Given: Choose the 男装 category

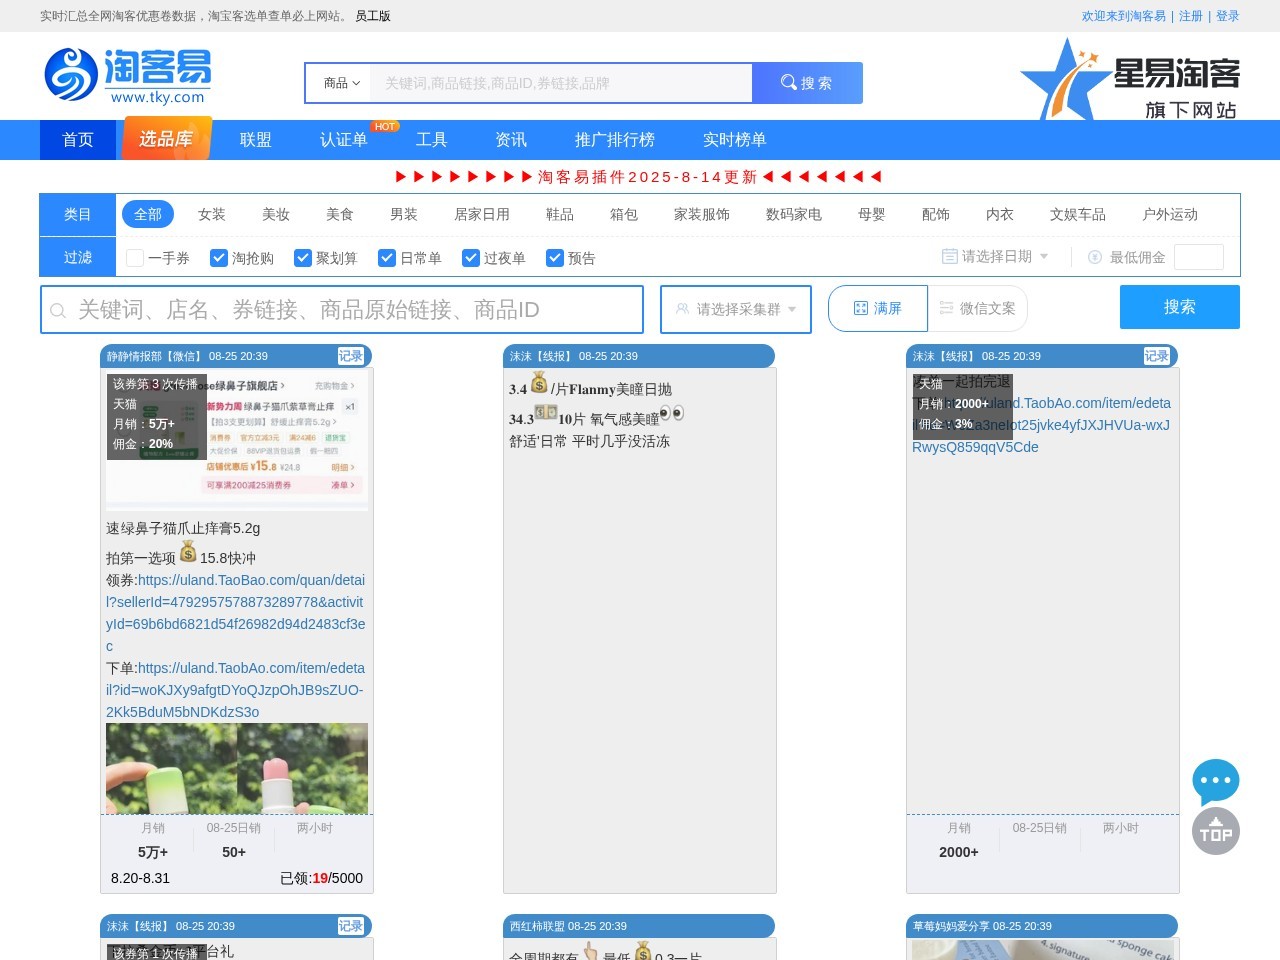Looking at the screenshot, I should coord(404,214).
